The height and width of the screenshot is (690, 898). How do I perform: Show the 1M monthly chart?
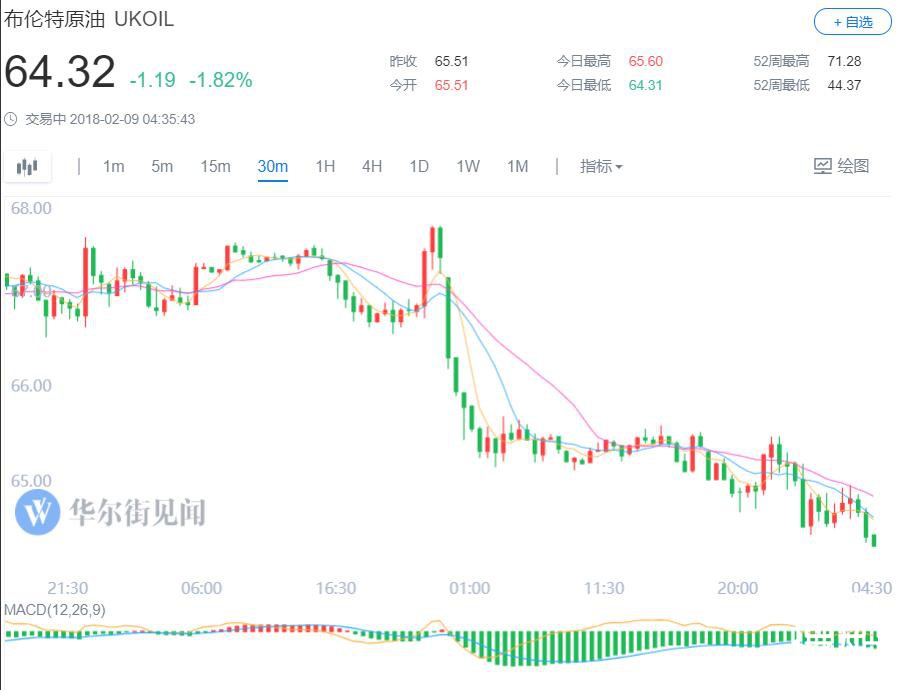pyautogui.click(x=517, y=166)
